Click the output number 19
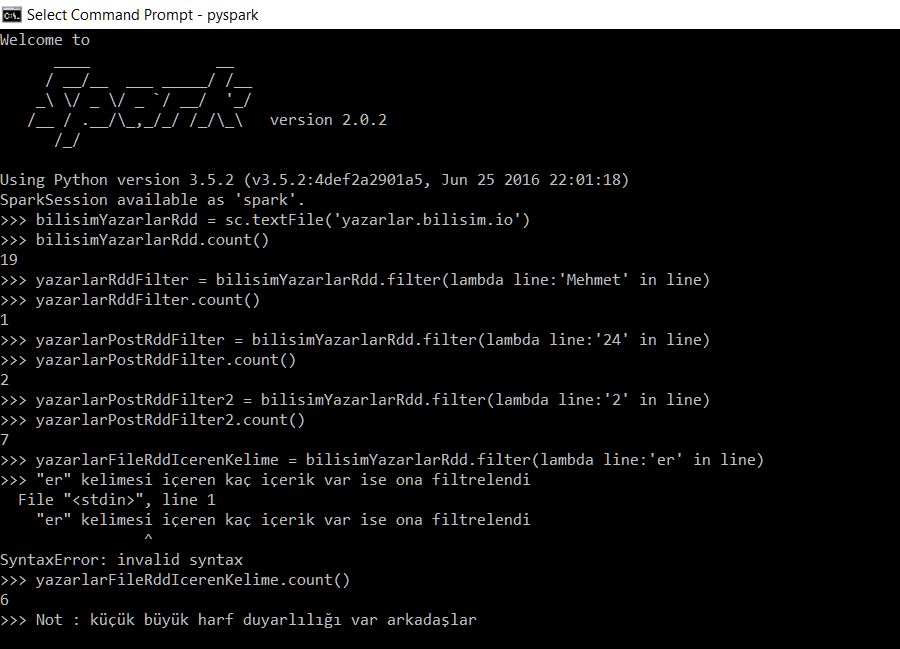 click(9, 260)
